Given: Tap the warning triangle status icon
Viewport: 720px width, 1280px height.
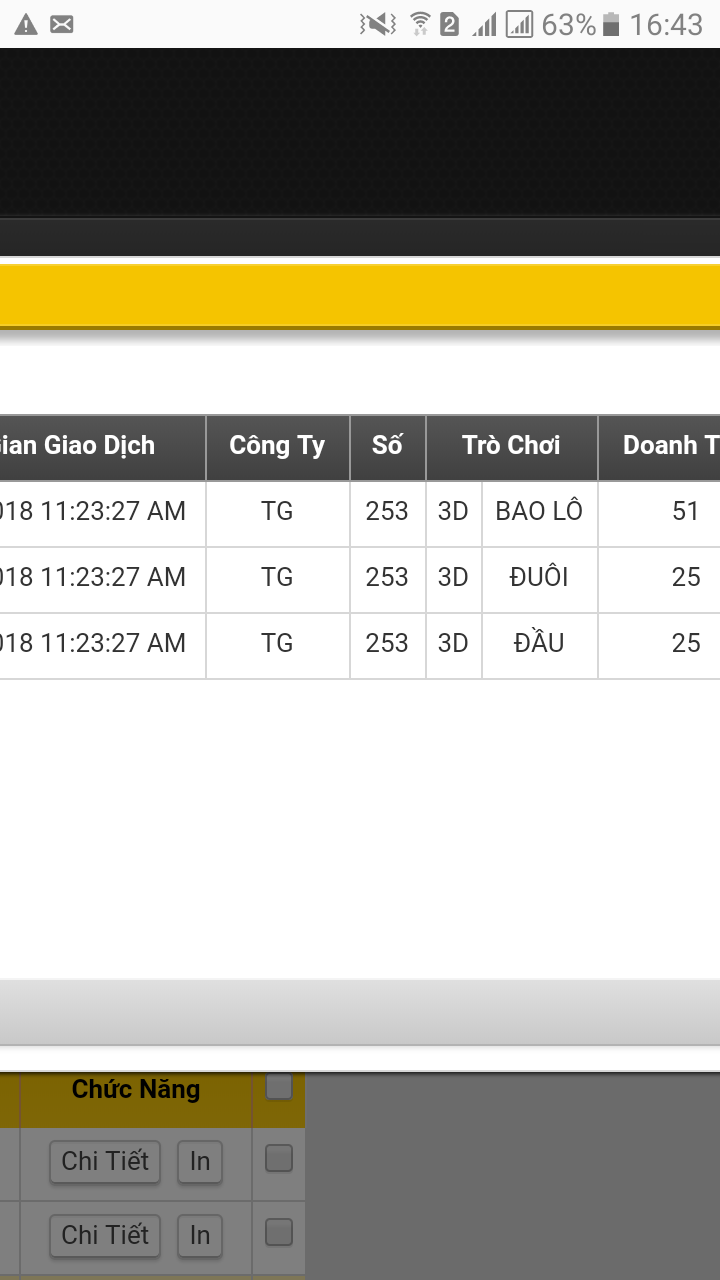Looking at the screenshot, I should pyautogui.click(x=26, y=24).
